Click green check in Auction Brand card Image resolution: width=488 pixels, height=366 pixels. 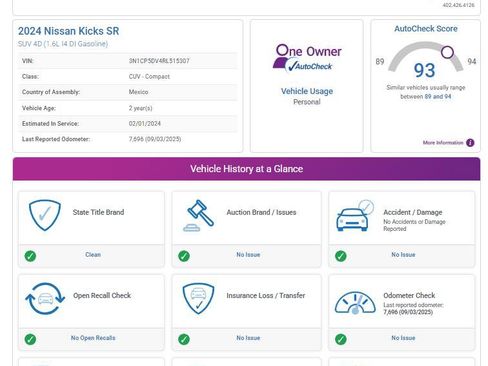(184, 256)
